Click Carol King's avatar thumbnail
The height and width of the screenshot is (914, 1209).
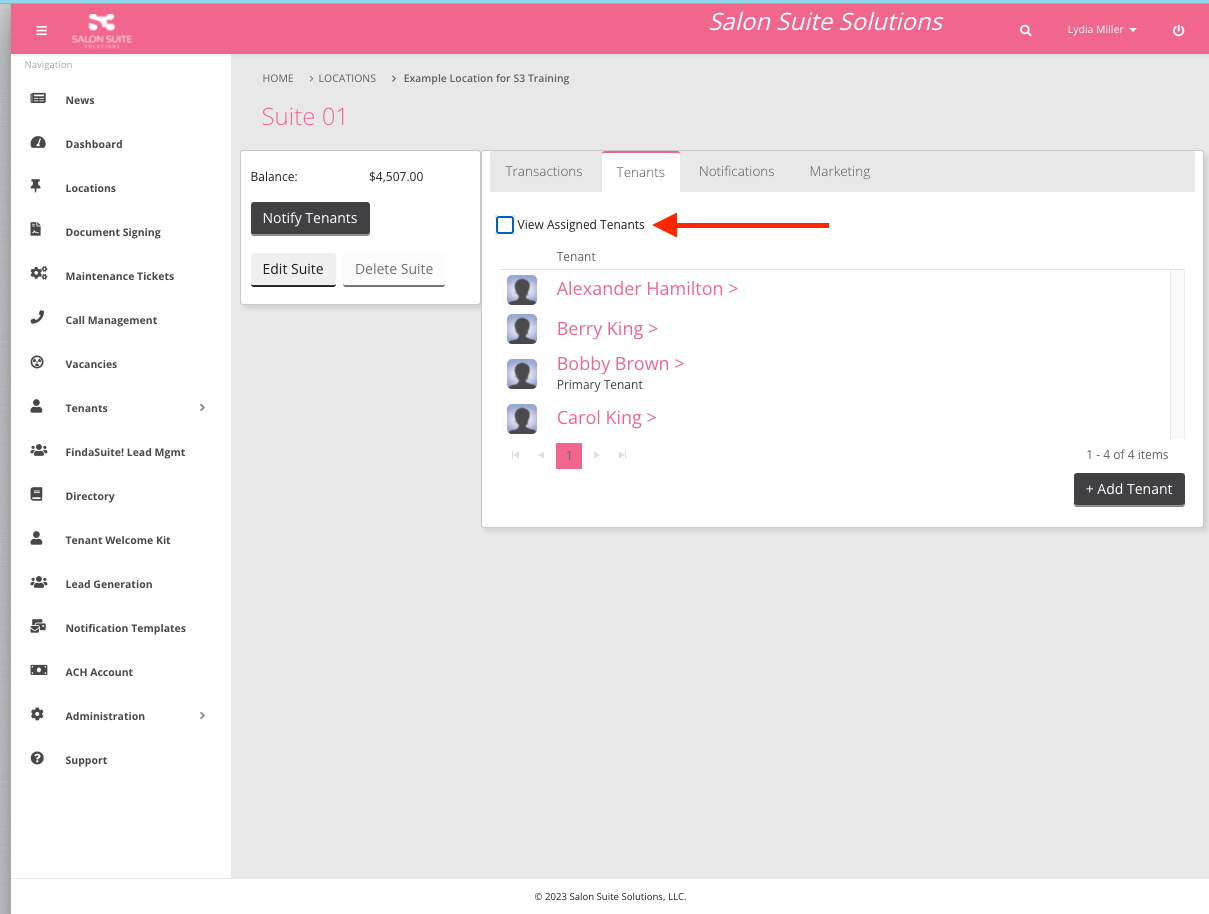coord(522,419)
